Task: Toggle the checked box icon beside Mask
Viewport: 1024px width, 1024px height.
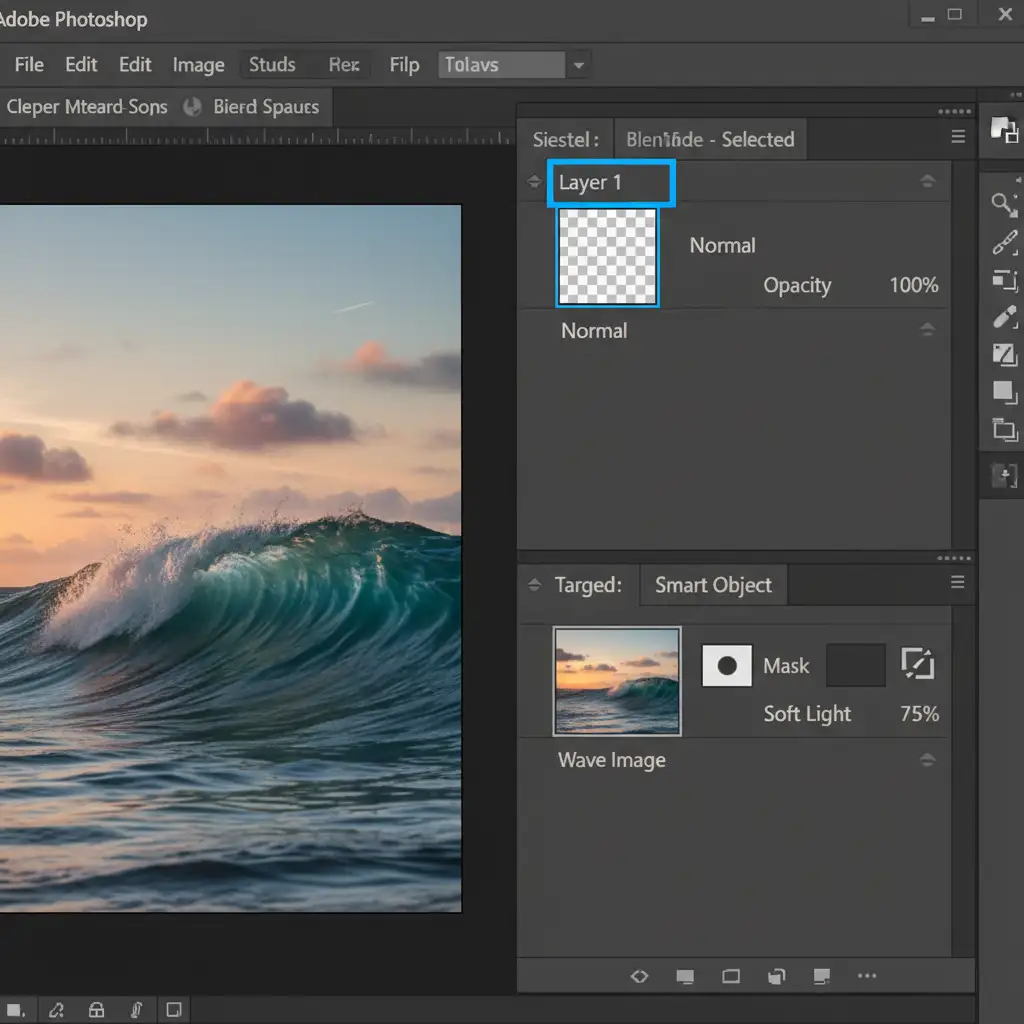Action: 917,665
